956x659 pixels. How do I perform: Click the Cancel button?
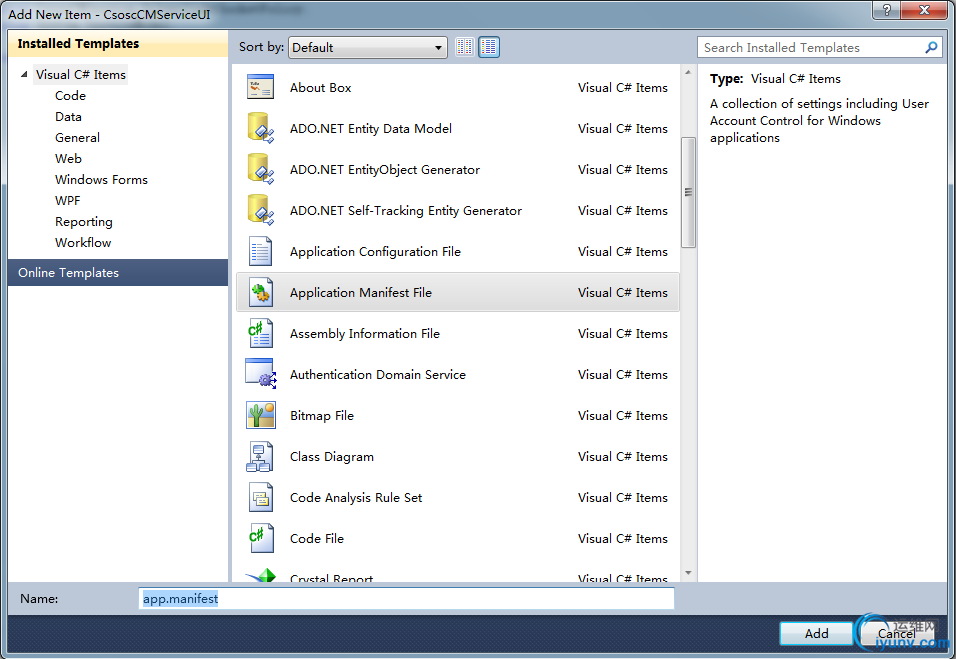[x=896, y=633]
